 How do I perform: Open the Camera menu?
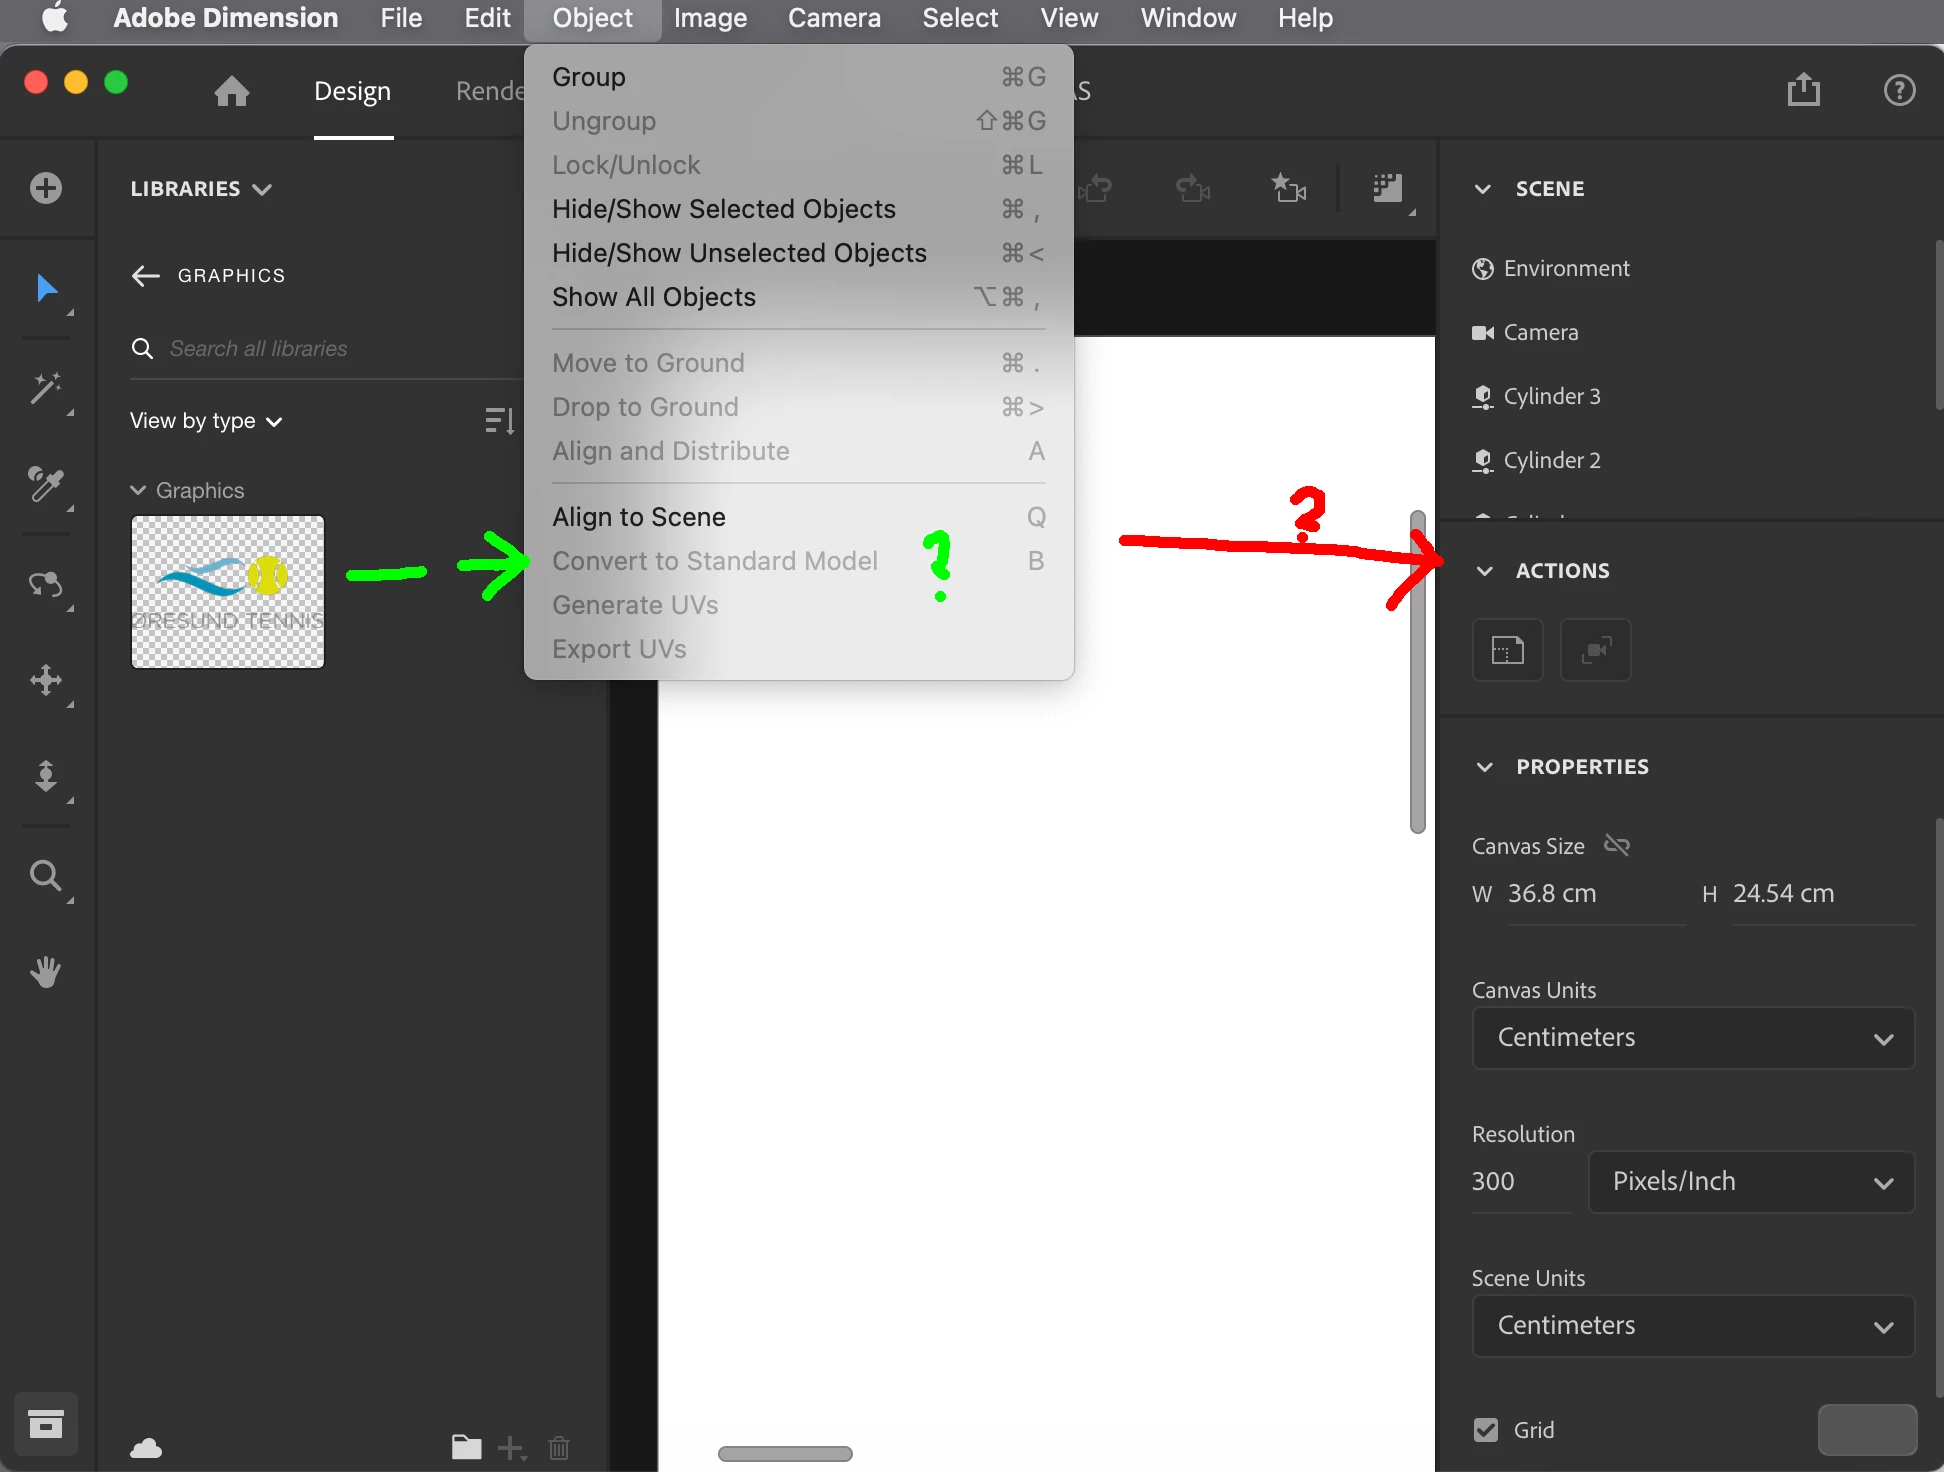(x=833, y=18)
